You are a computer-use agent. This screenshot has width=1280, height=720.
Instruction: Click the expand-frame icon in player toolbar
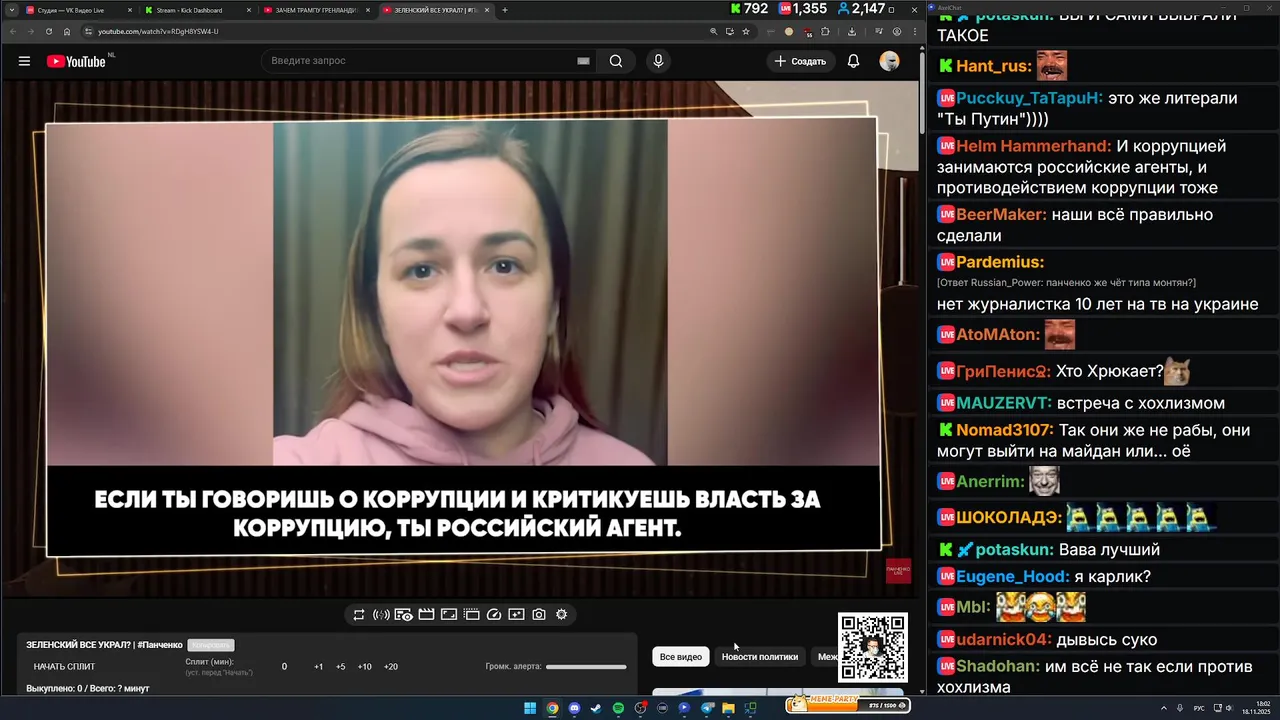click(x=449, y=615)
